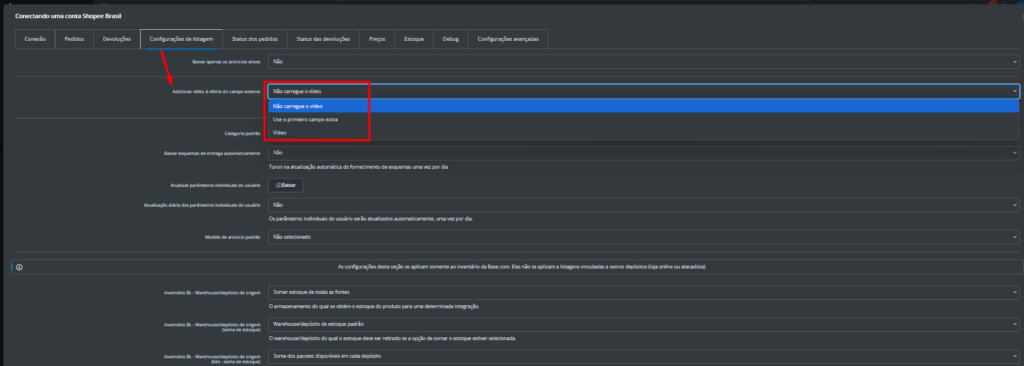Open 'Baixar esquemas de entrega automaticamente' dropdown
The image size is (1024, 366).
643,153
